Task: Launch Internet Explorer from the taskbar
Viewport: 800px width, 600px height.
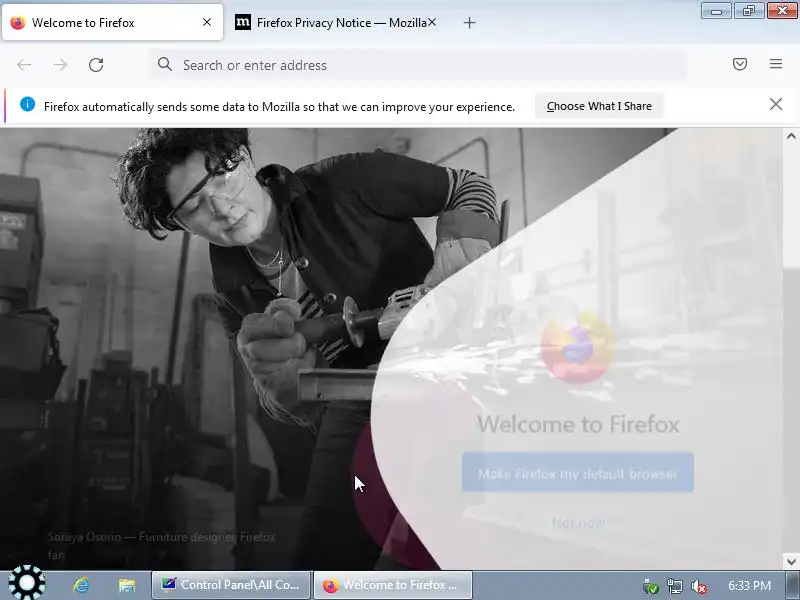Action: (x=81, y=585)
